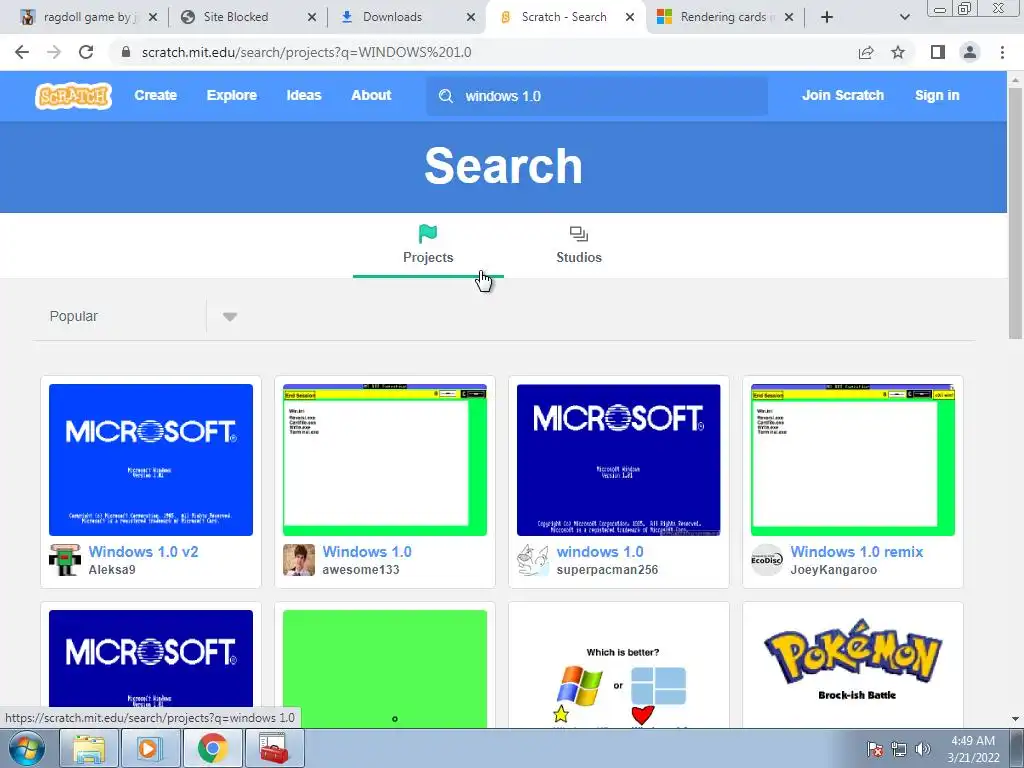
Task: Click the Chrome taskbar icon
Action: (x=212, y=748)
